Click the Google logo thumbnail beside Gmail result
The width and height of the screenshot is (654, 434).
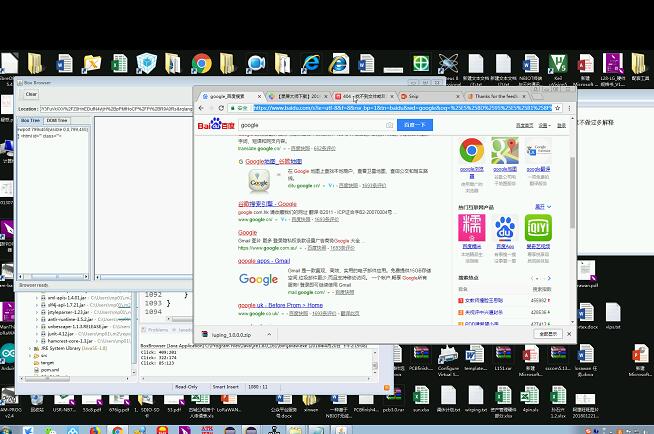[x=259, y=279]
